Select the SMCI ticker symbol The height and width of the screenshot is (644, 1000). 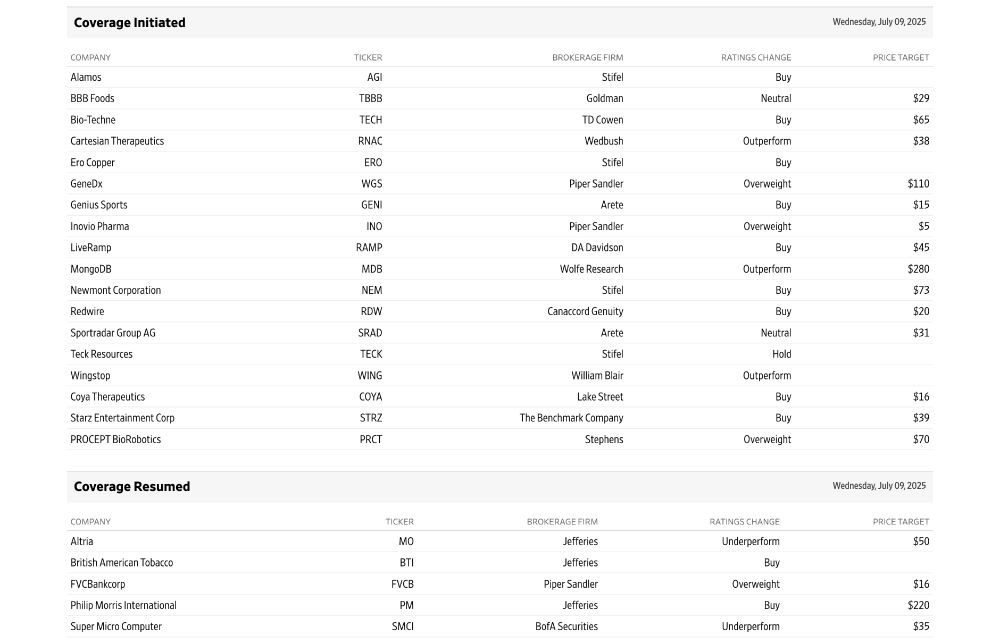tap(402, 627)
